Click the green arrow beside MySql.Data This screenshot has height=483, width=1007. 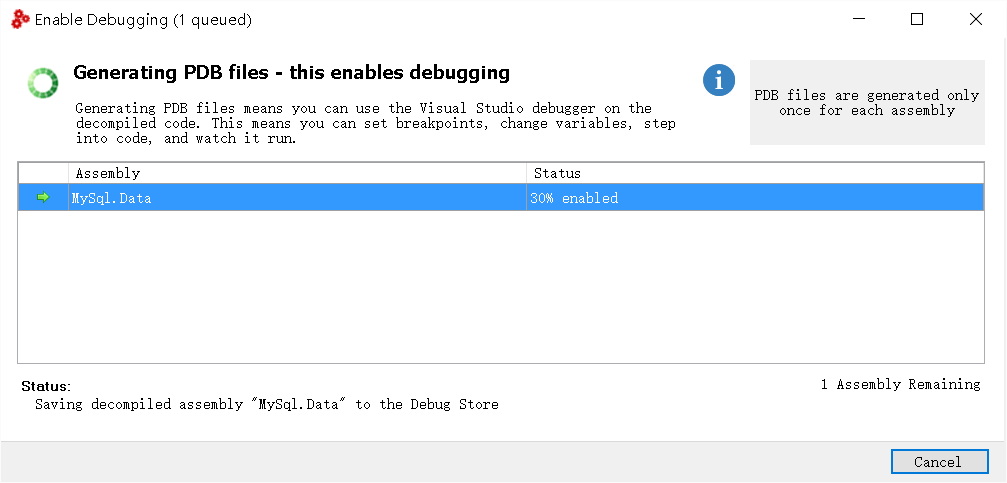coord(43,197)
